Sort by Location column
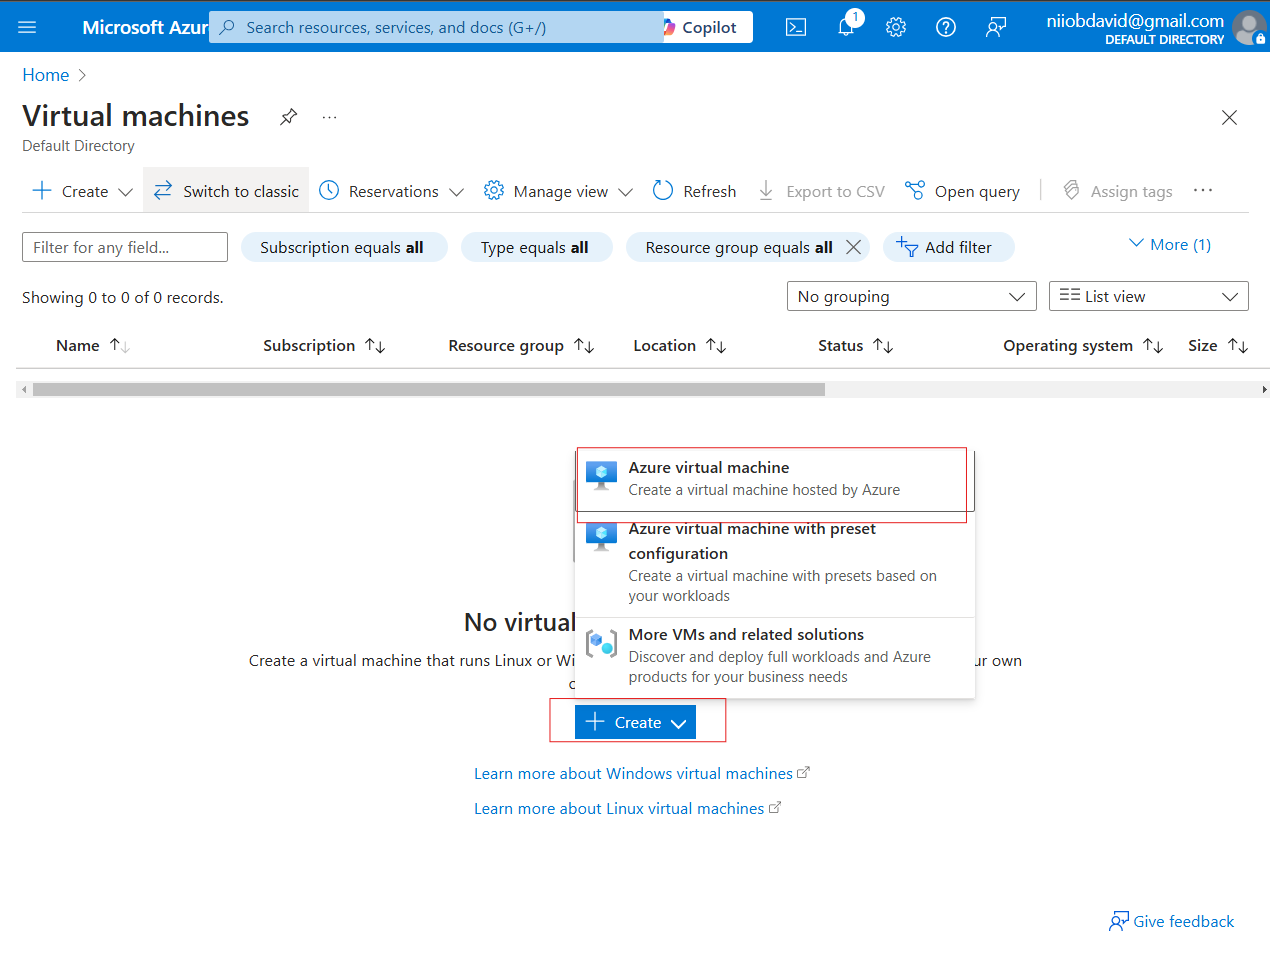The width and height of the screenshot is (1270, 957). click(x=679, y=345)
